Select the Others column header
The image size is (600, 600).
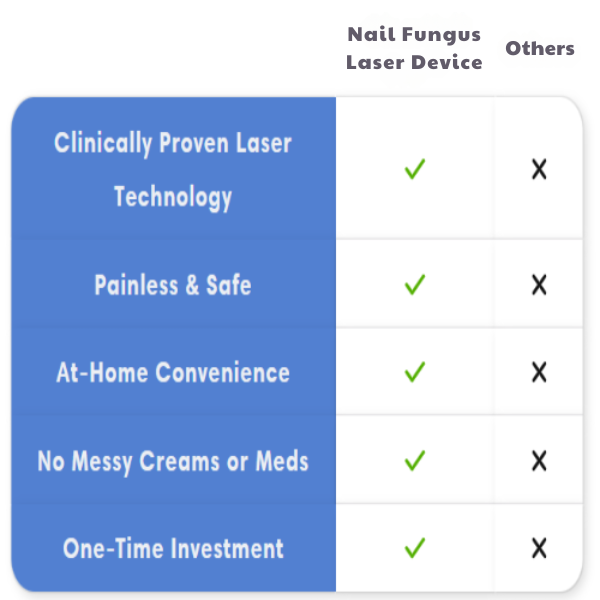540,48
